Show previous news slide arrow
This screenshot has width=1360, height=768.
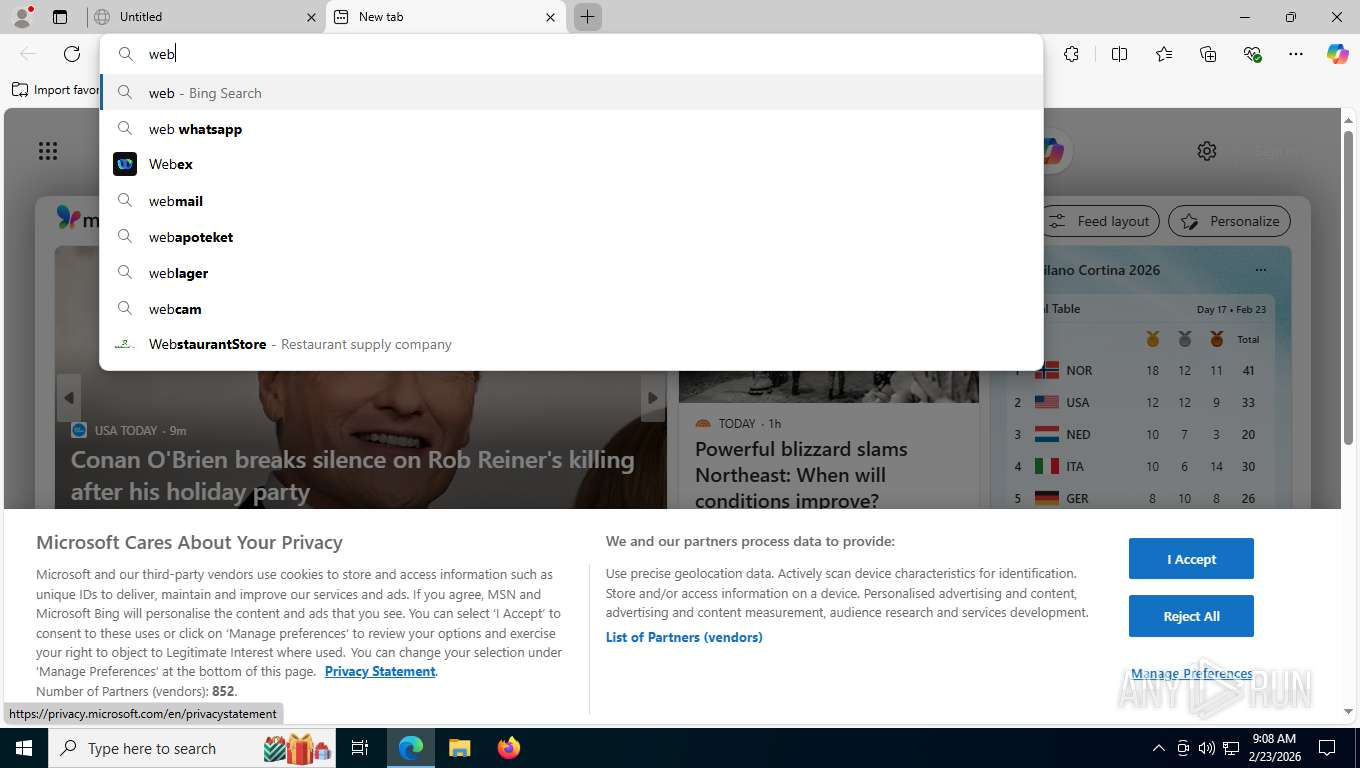(69, 398)
